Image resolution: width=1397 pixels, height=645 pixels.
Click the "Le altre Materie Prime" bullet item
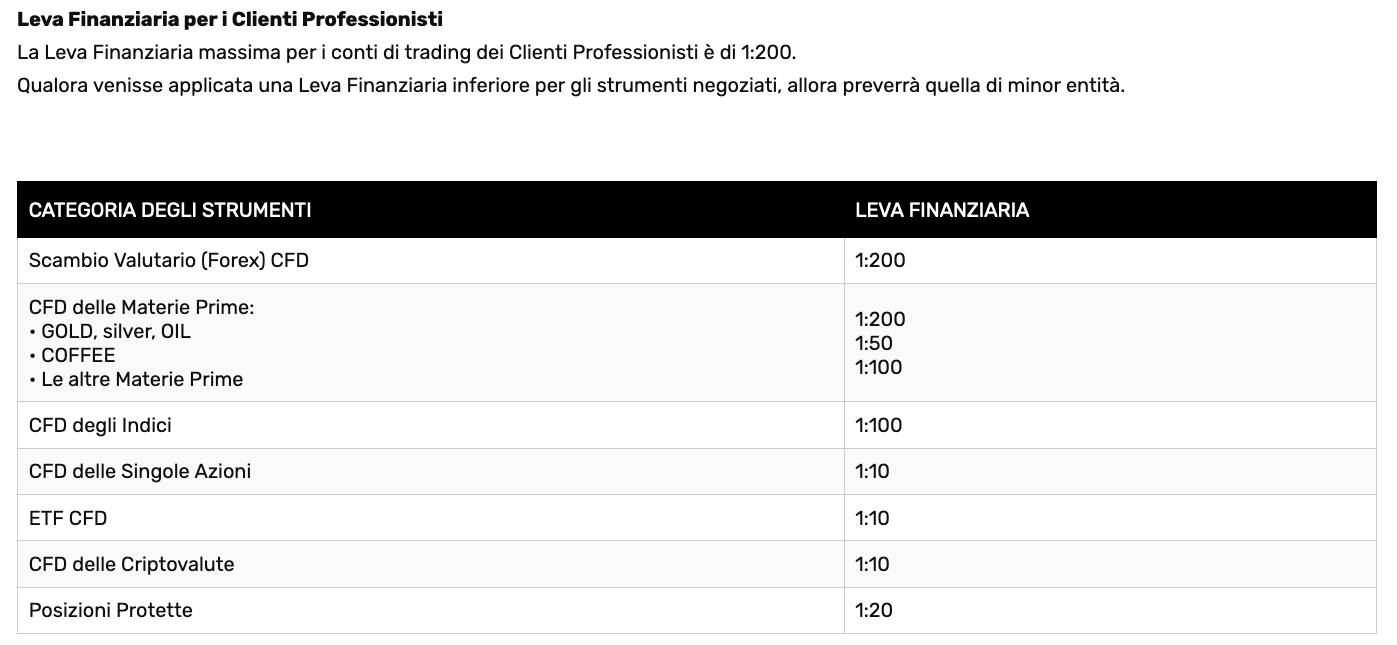coord(142,379)
